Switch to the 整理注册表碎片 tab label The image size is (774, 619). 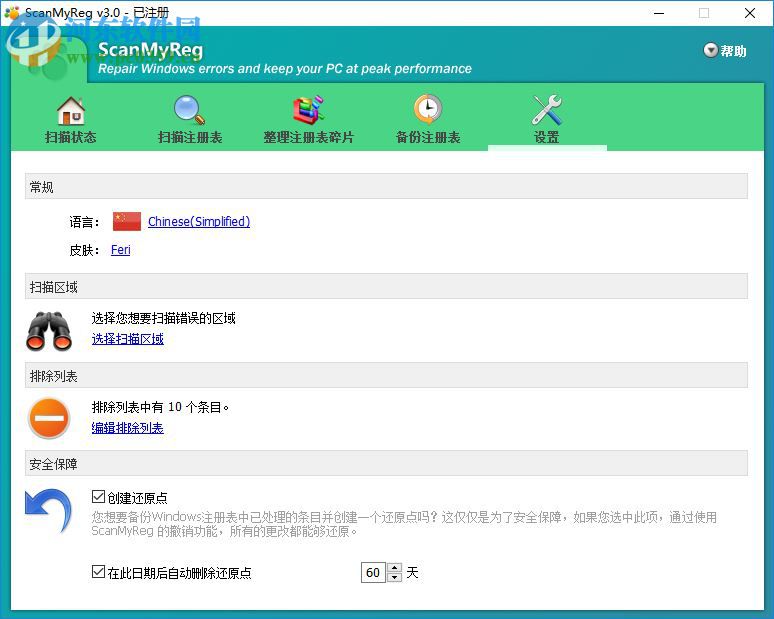(309, 137)
